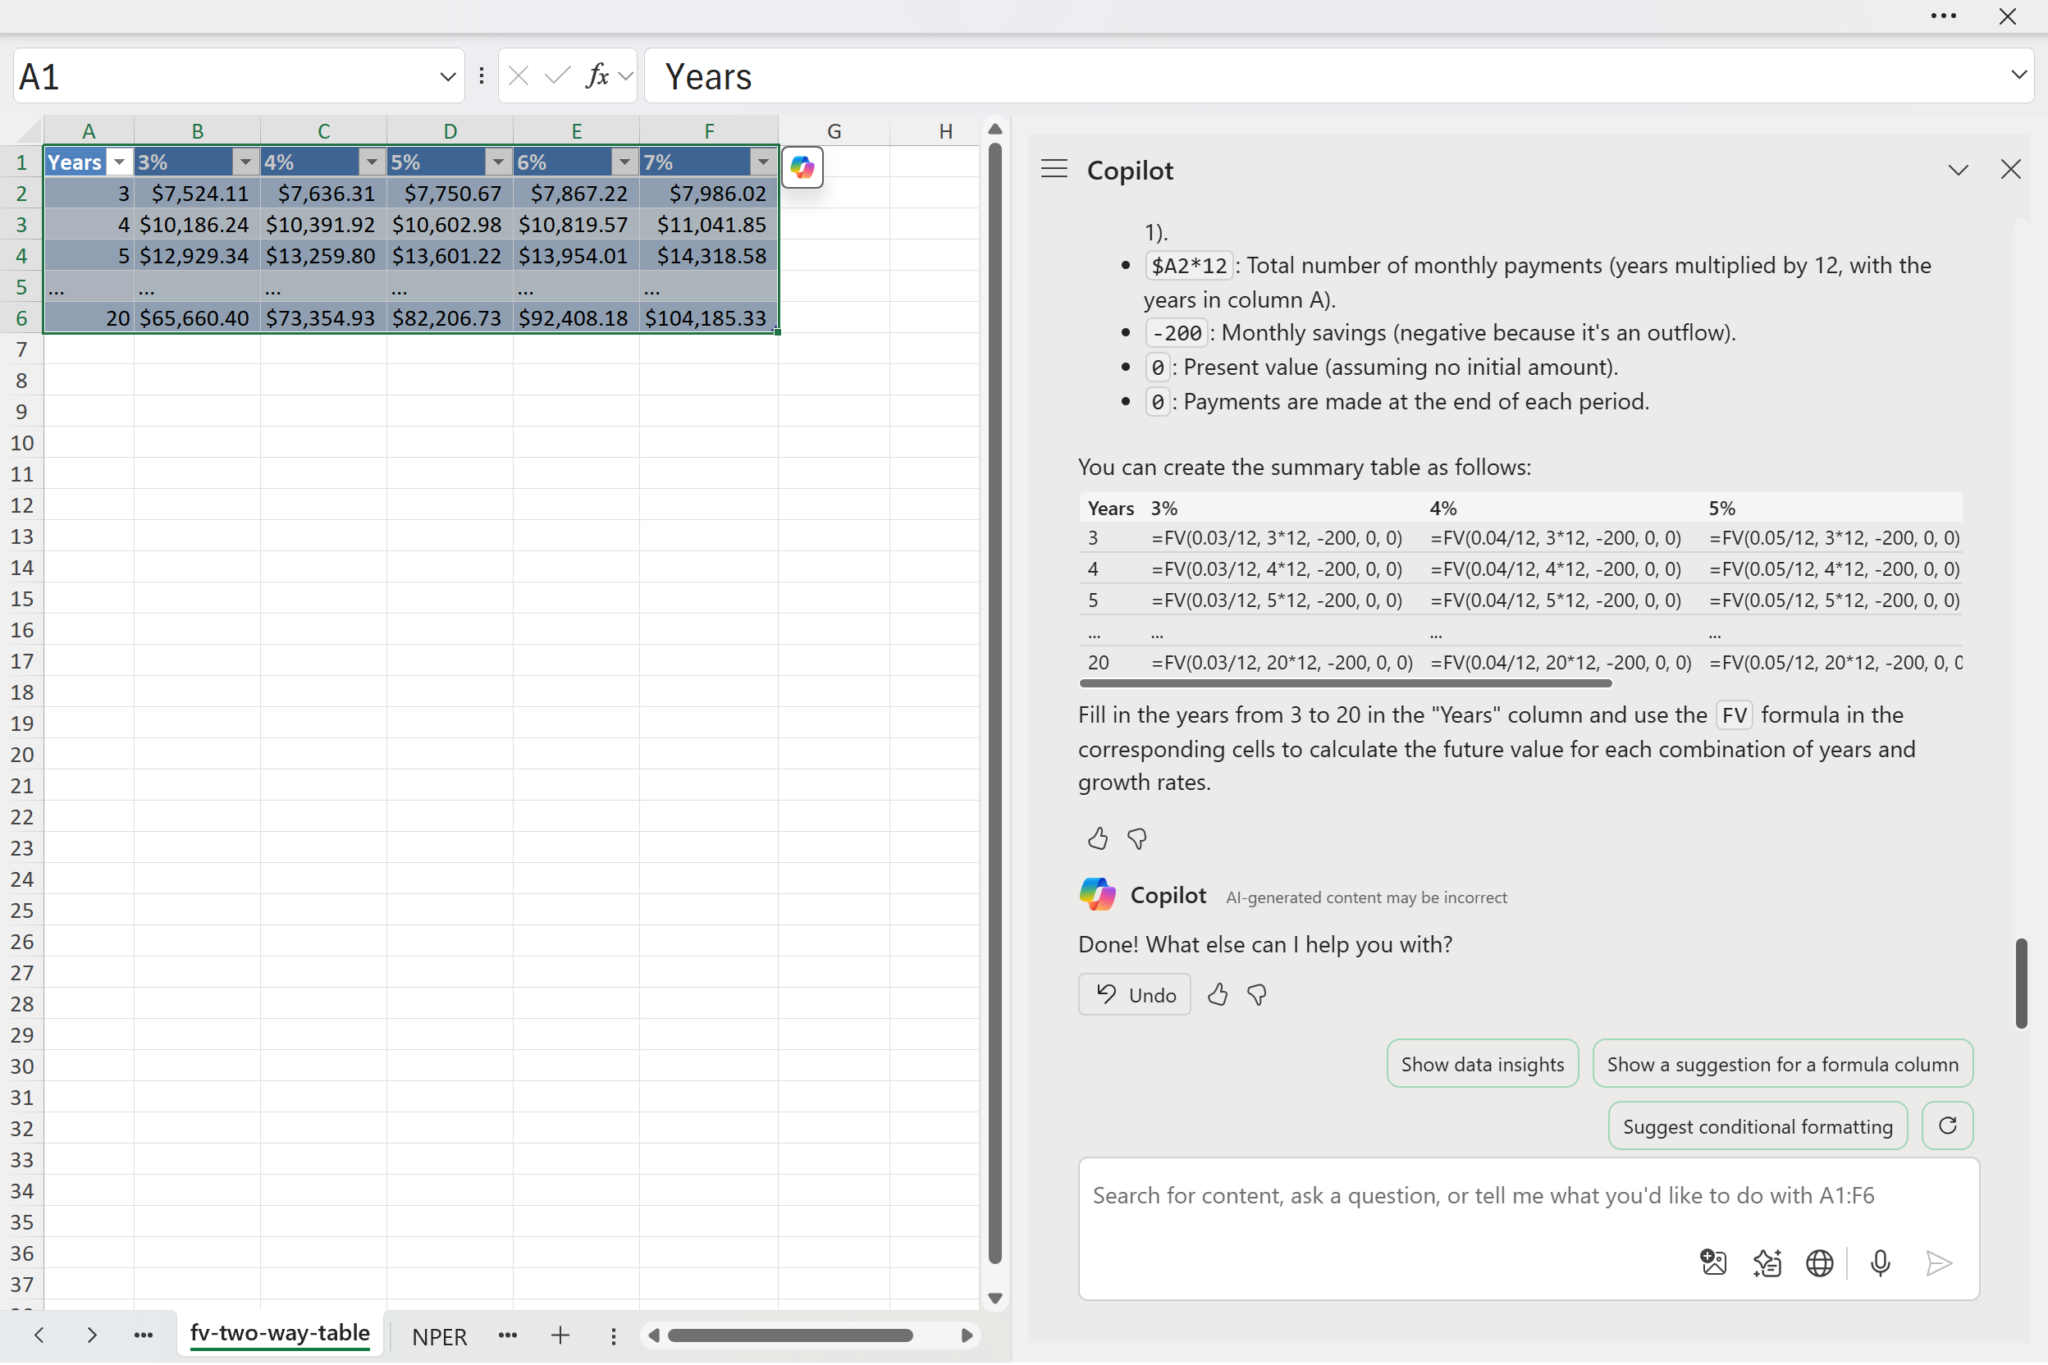
Task: Click the image attach icon in the prompt box
Action: click(1713, 1263)
